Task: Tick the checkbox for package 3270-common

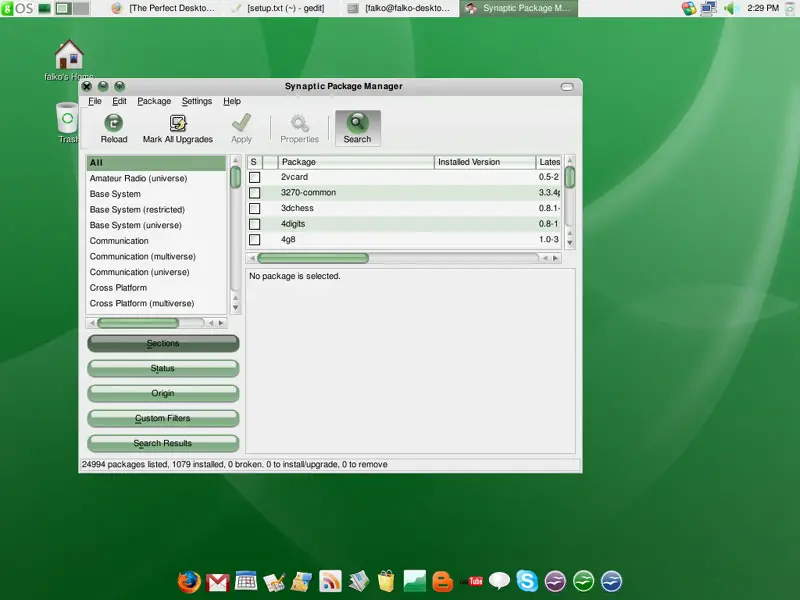Action: tap(255, 193)
